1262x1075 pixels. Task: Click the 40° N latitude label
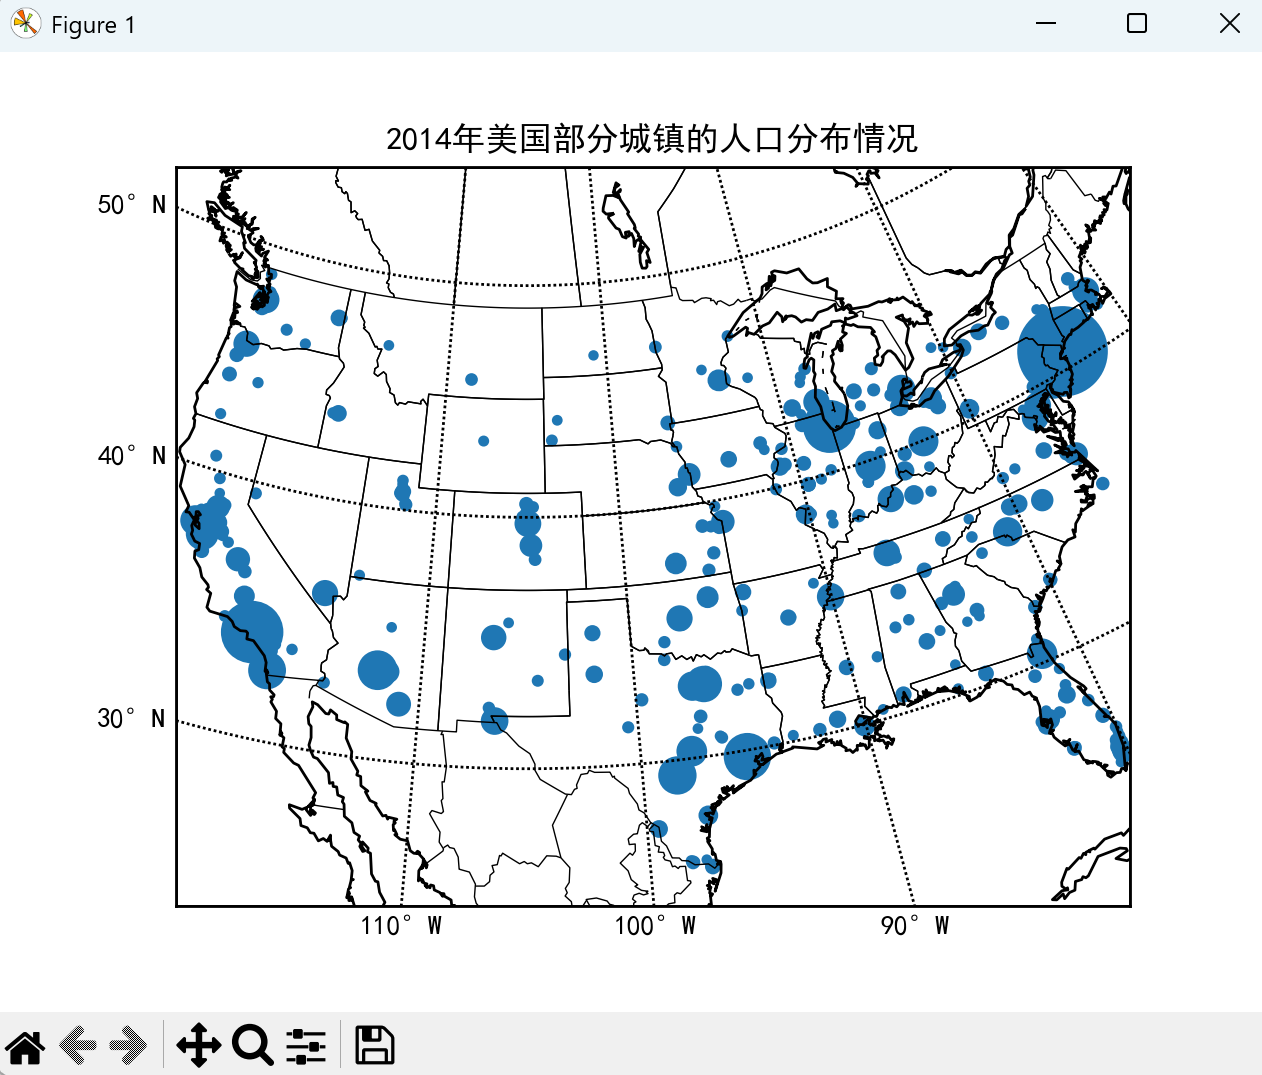132,456
